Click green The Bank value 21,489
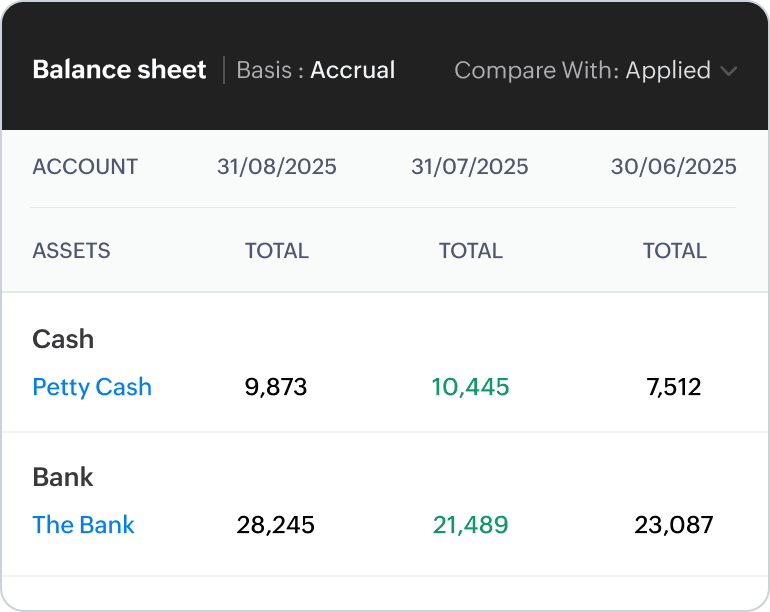This screenshot has height=612, width=770. point(470,525)
